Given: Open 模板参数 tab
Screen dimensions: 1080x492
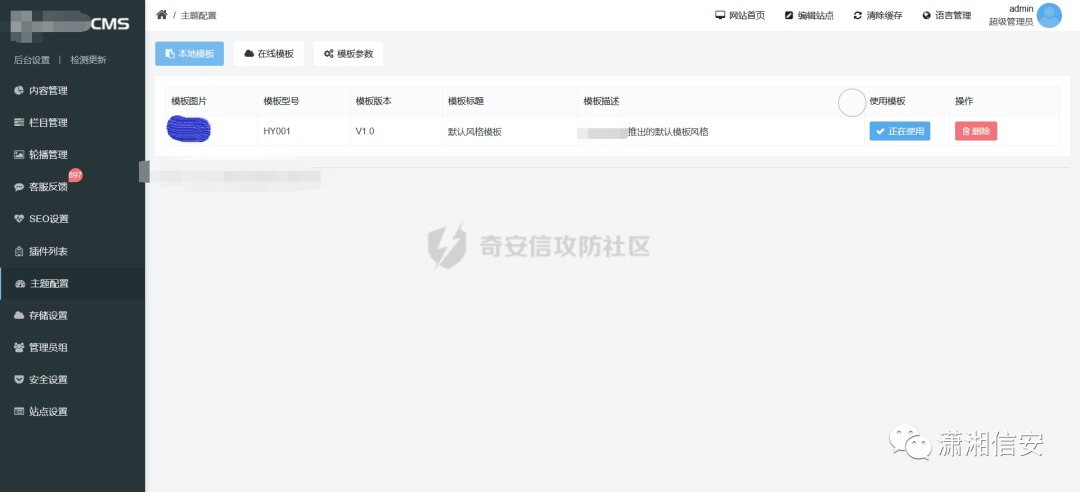Looking at the screenshot, I should click(349, 54).
